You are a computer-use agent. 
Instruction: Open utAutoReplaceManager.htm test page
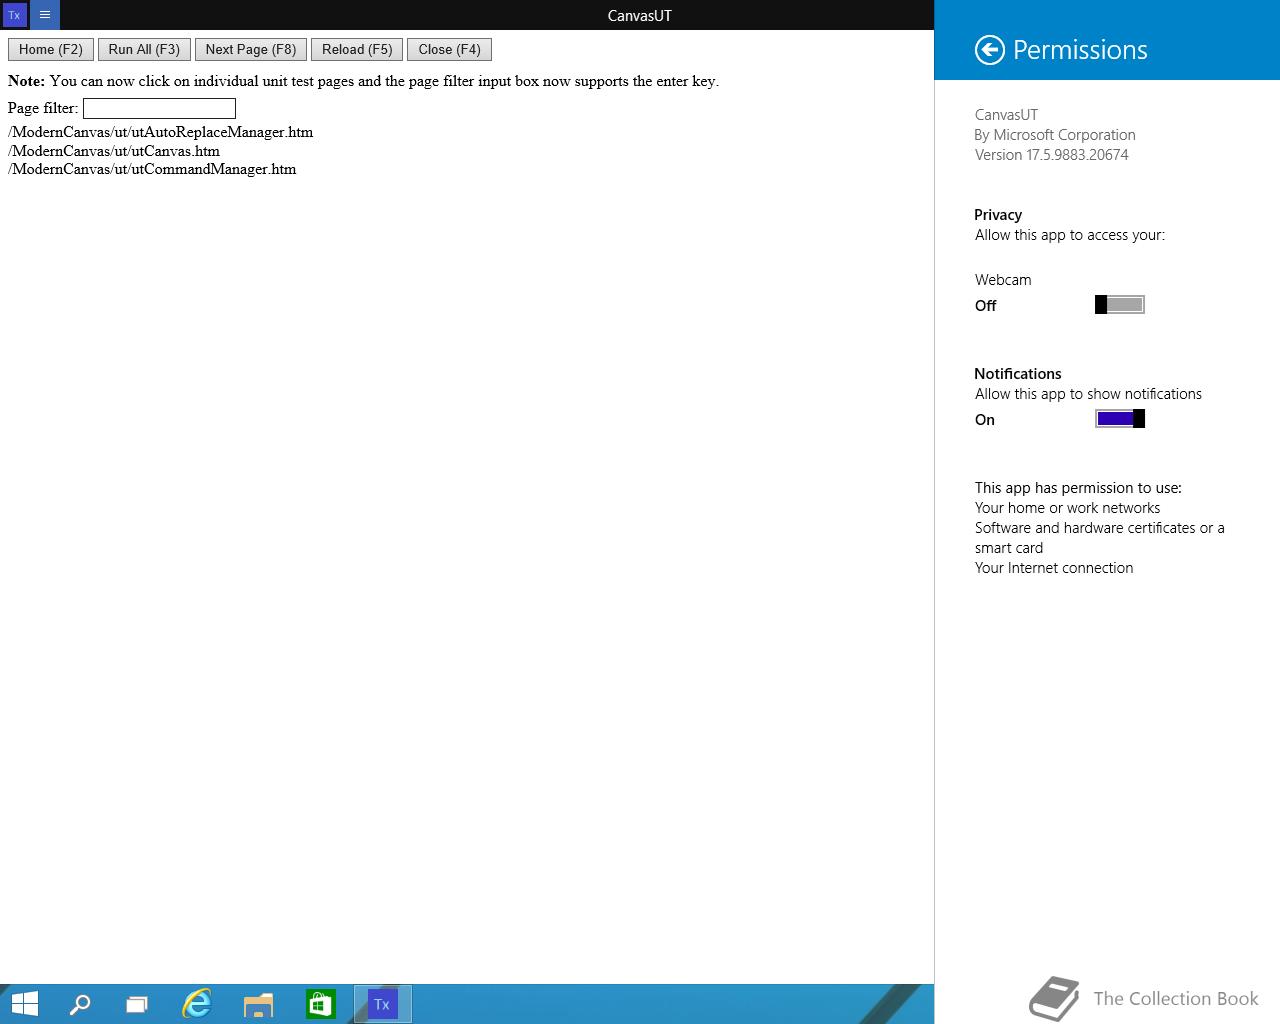coord(160,132)
